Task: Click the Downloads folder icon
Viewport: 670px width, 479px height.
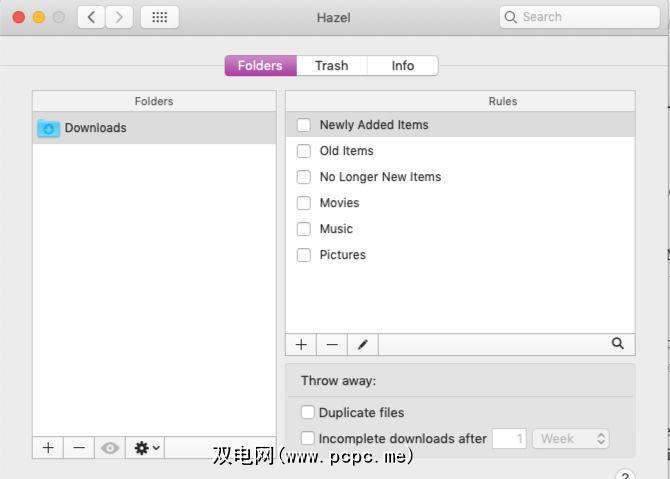Action: 48,128
